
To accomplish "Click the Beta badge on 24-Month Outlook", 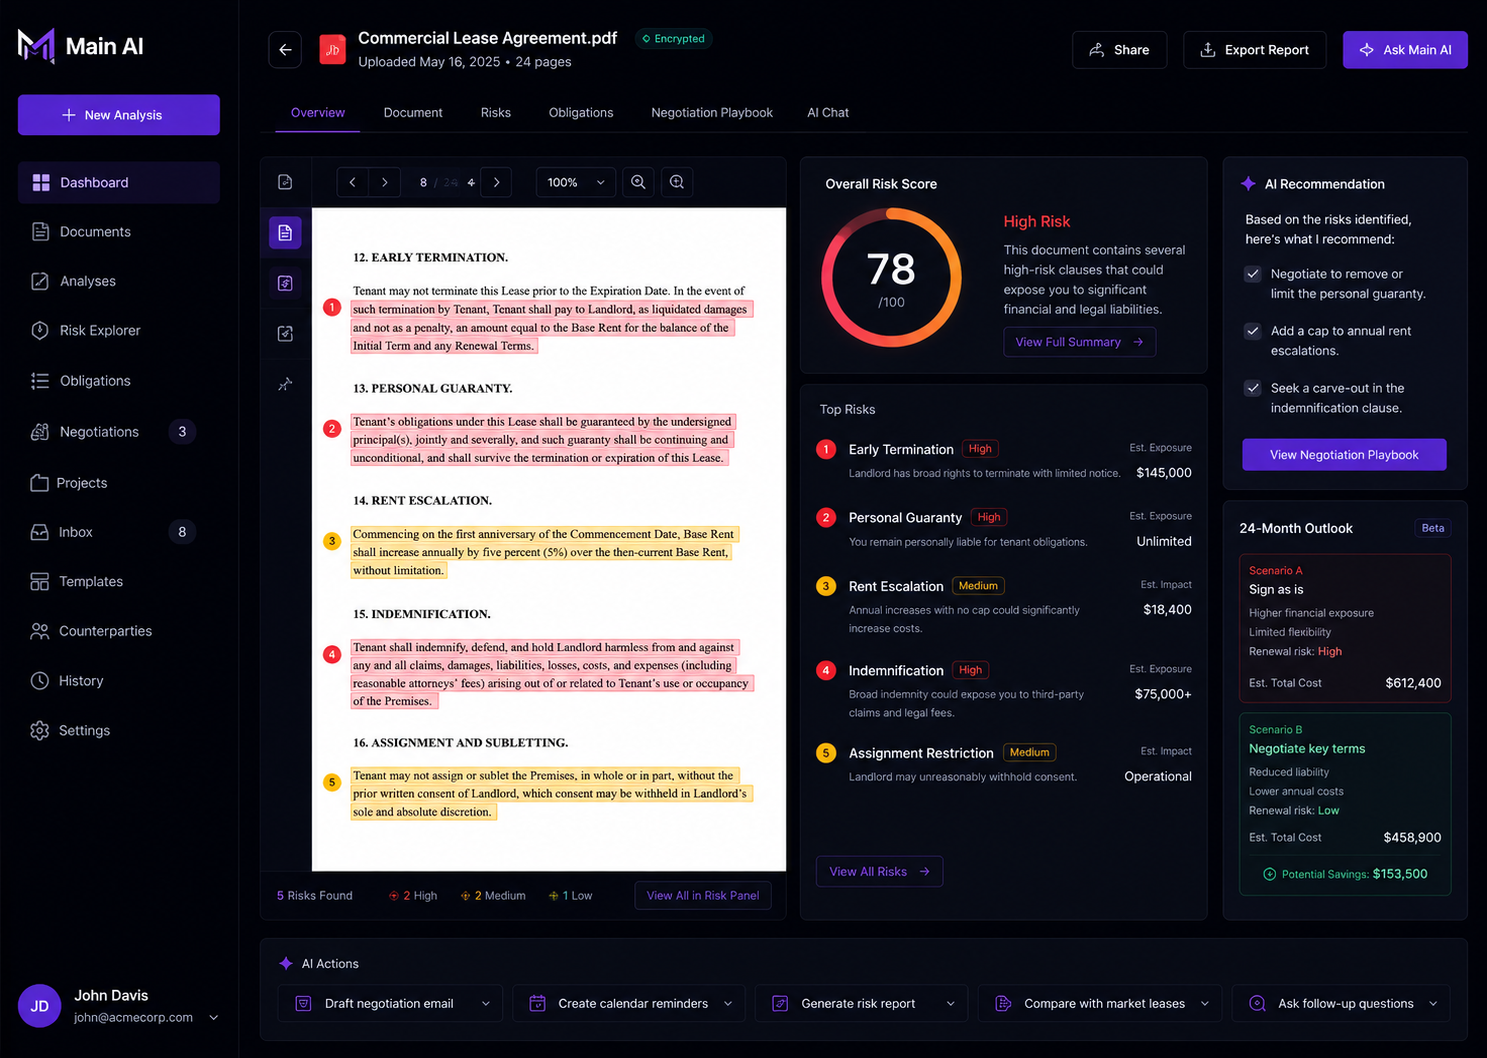I will click(x=1433, y=528).
